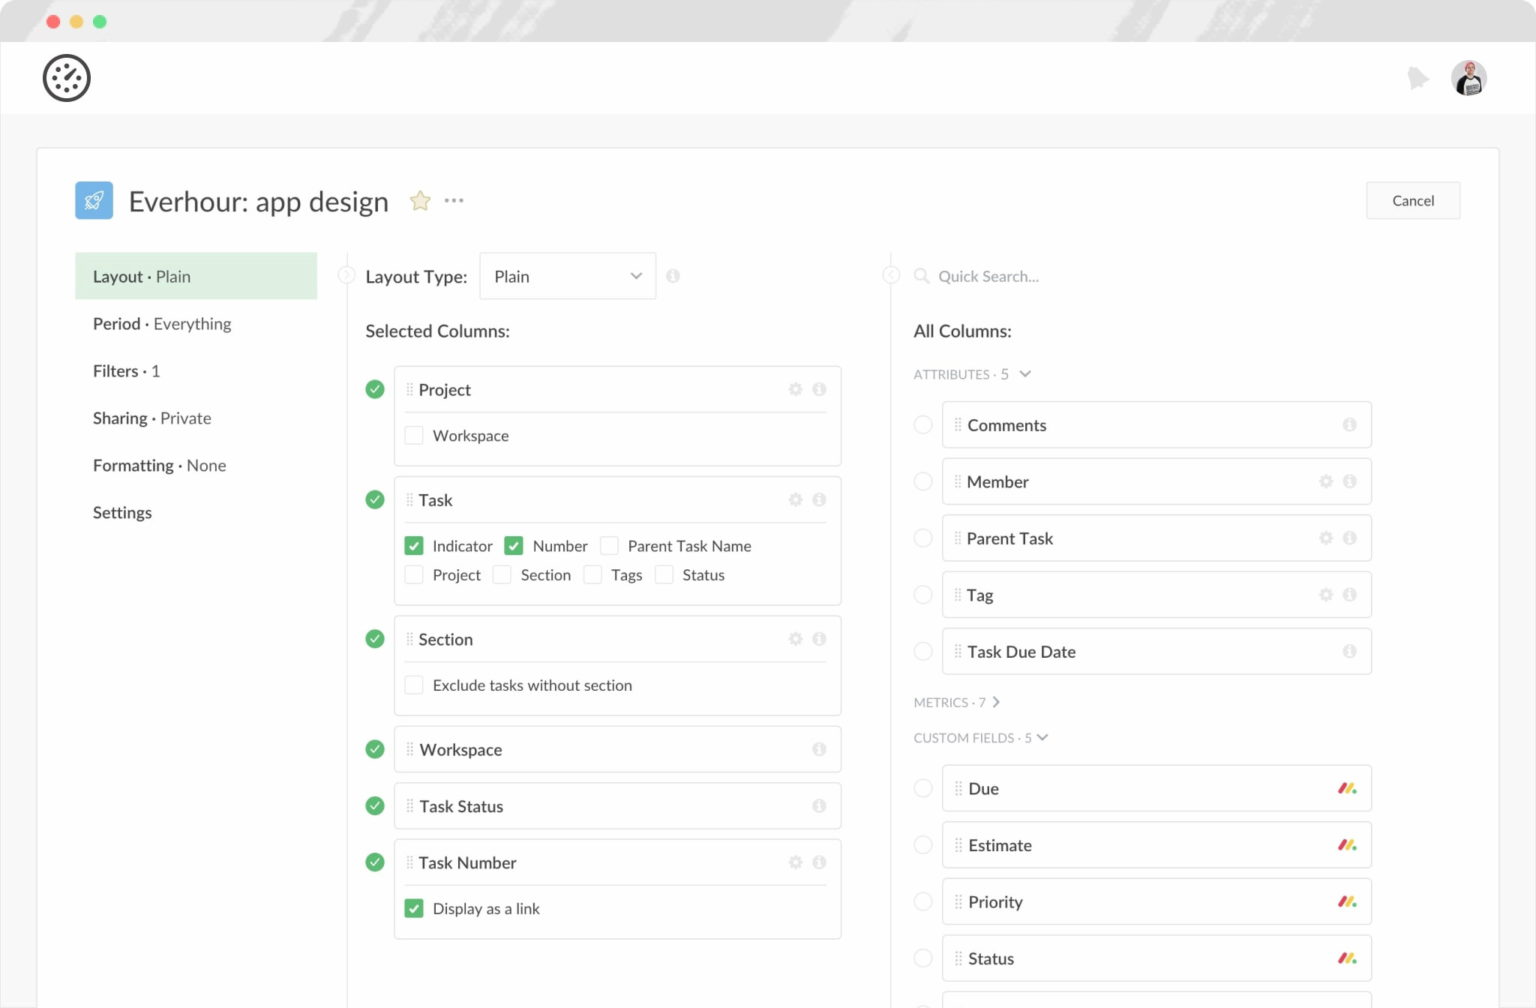The height and width of the screenshot is (1008, 1536).
Task: Open the Formatting section
Action: point(158,465)
